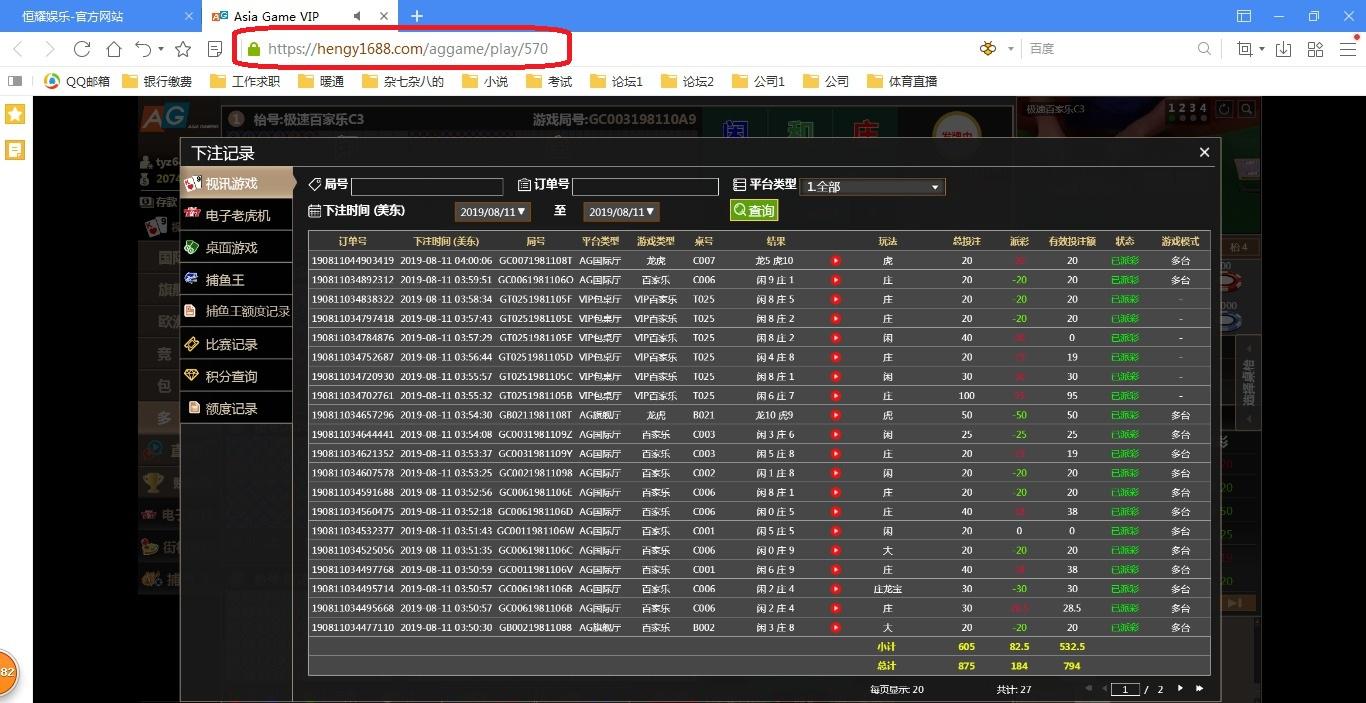This screenshot has width=1366, height=703.
Task: Focus the 局号 input field
Action: pyautogui.click(x=427, y=187)
